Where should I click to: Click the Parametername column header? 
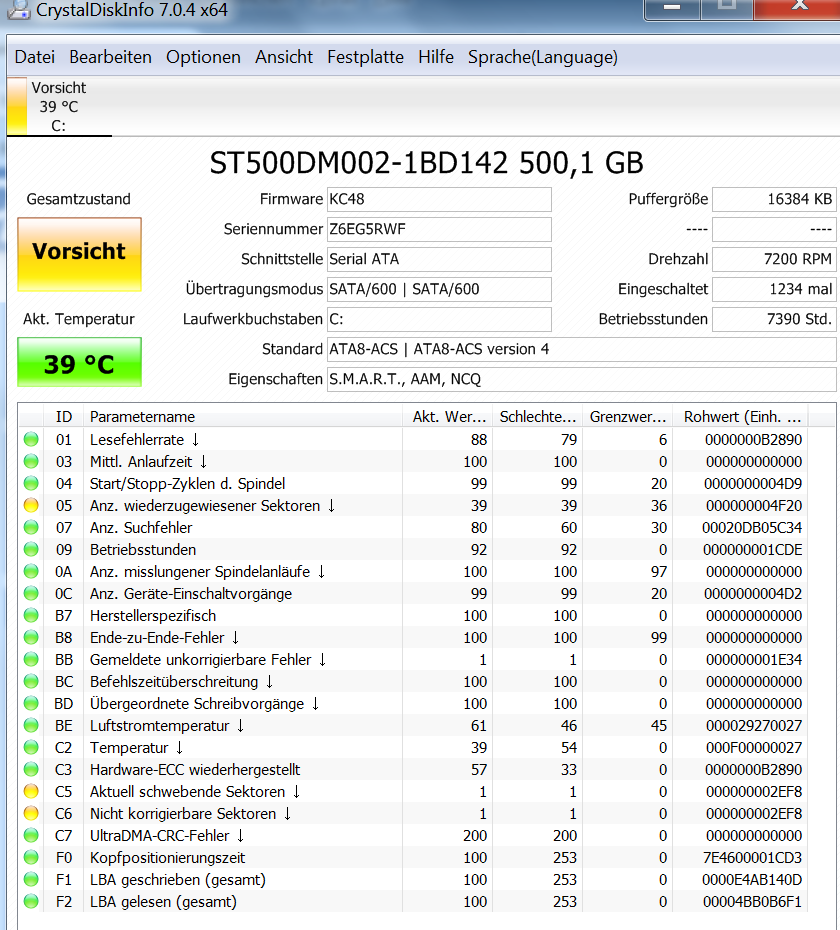point(243,417)
